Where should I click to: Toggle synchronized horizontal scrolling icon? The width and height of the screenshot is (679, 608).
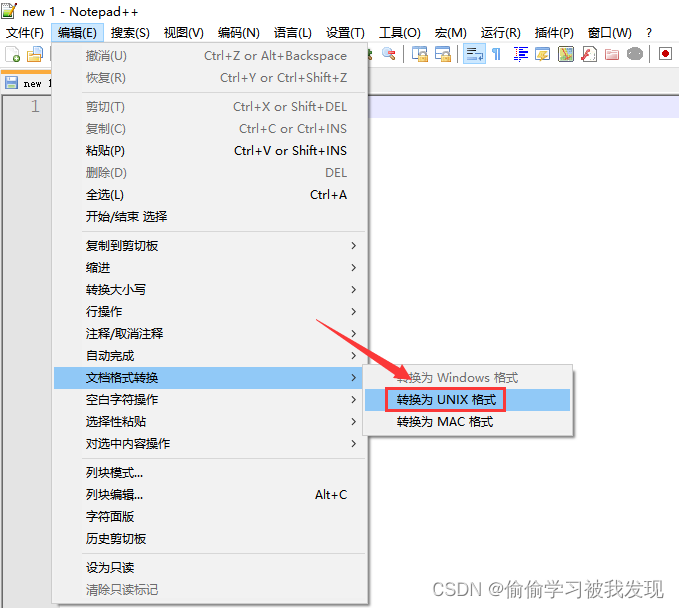pyautogui.click(x=443, y=54)
